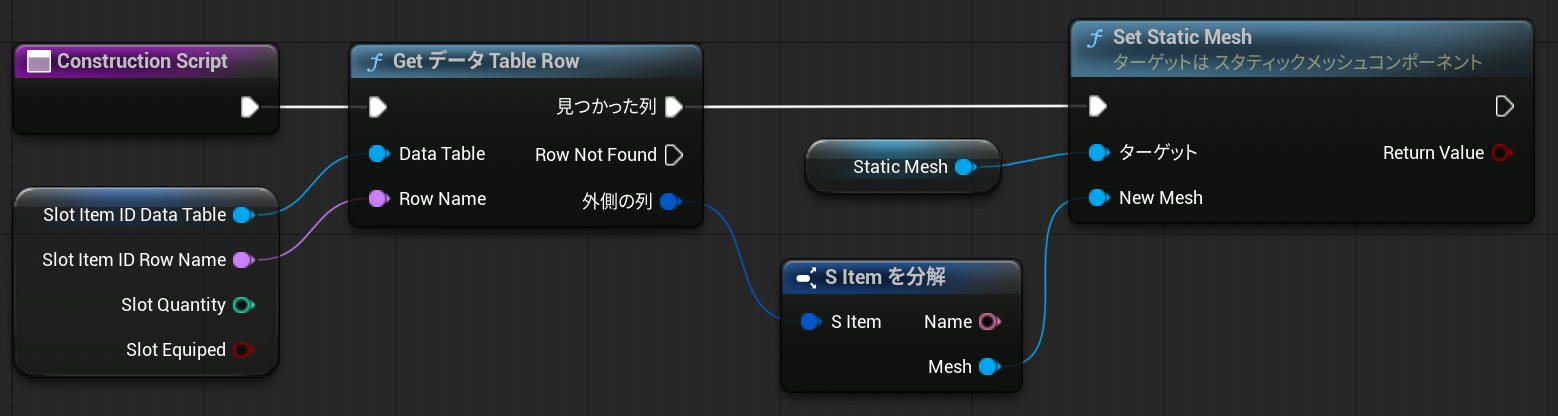Click the S Item struct input pin
The width and height of the screenshot is (1558, 416).
click(x=811, y=322)
